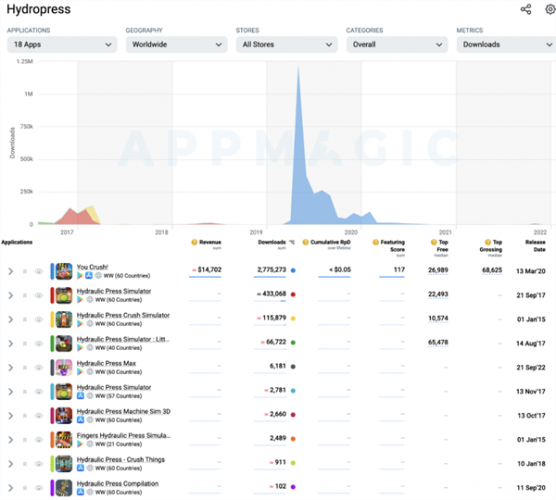Click the Cumulative RpD info icon
This screenshot has width=556, height=500.
(x=305, y=242)
